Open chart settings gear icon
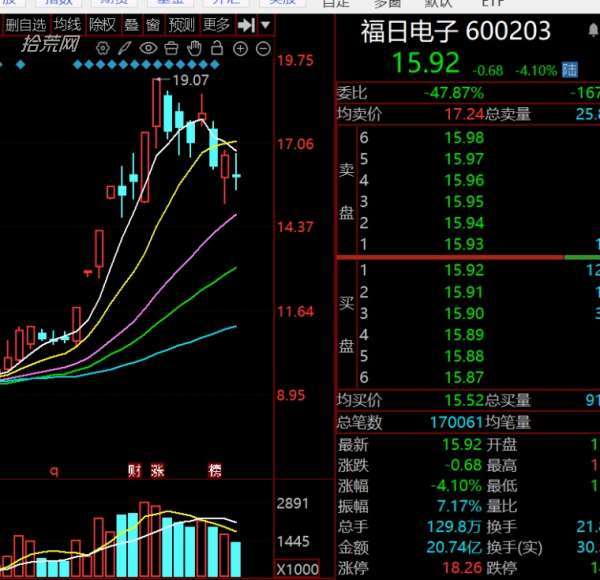Image resolution: width=600 pixels, height=580 pixels. point(103,49)
